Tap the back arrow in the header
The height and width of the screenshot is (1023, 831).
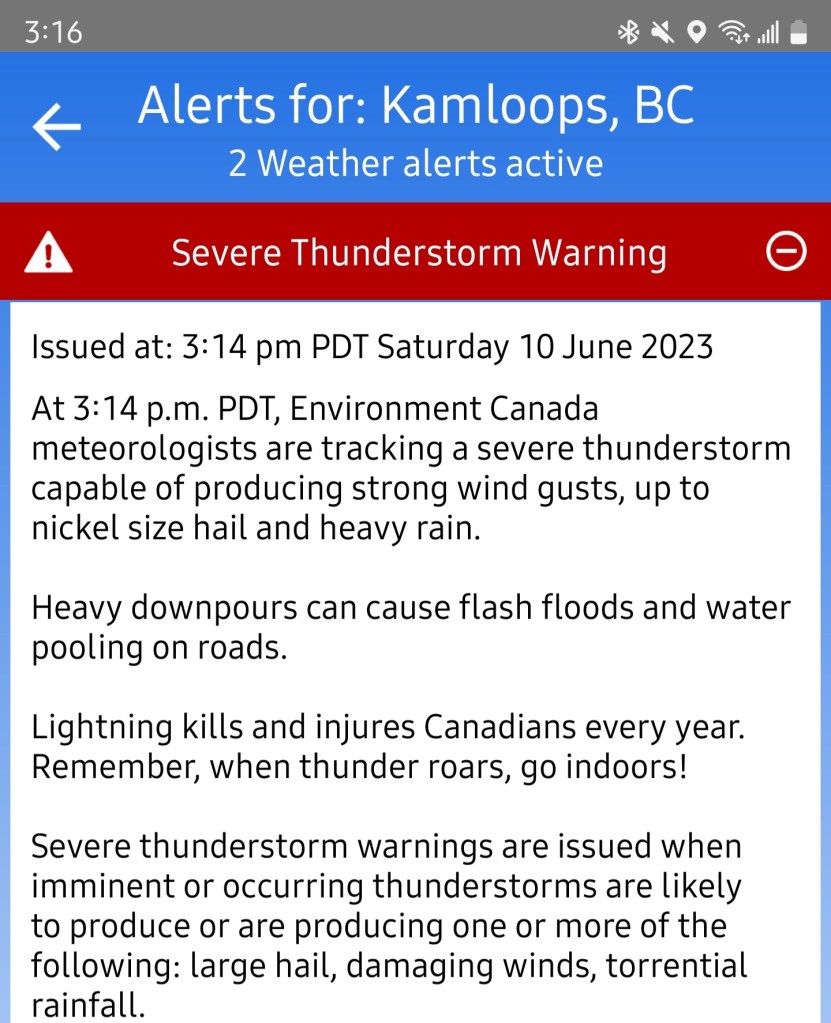(x=57, y=128)
